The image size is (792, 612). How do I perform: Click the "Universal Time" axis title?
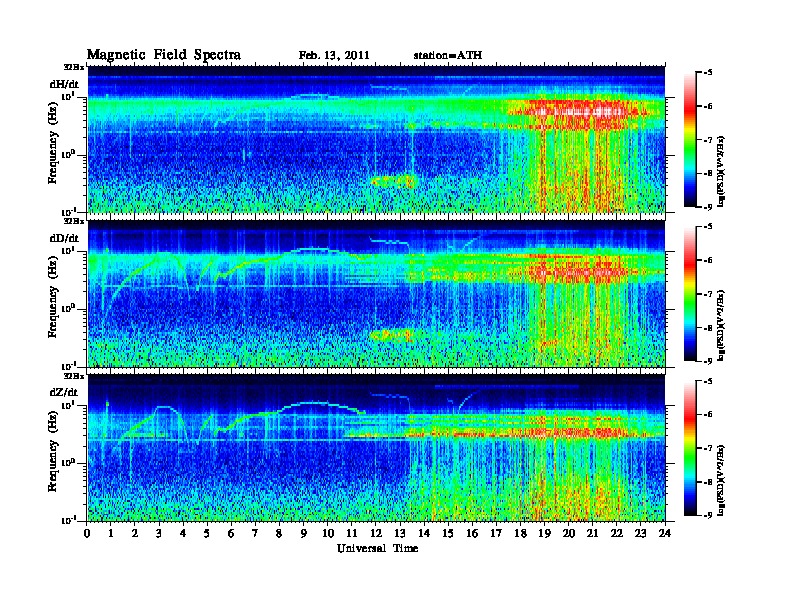point(378,548)
